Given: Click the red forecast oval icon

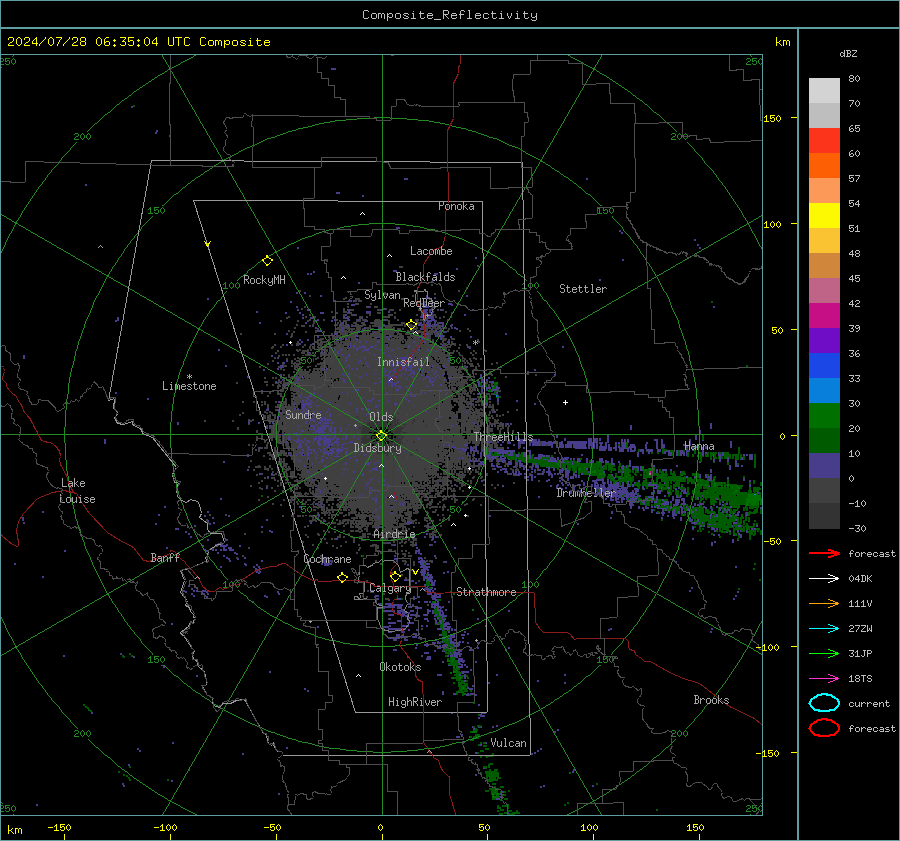Looking at the screenshot, I should tap(824, 728).
